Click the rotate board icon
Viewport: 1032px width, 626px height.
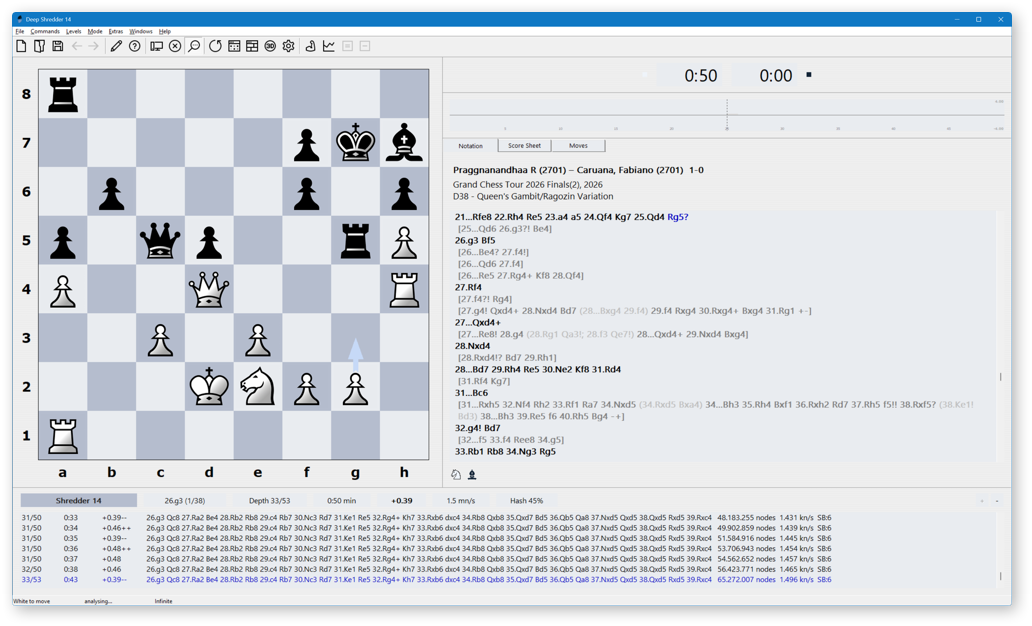[x=215, y=46]
